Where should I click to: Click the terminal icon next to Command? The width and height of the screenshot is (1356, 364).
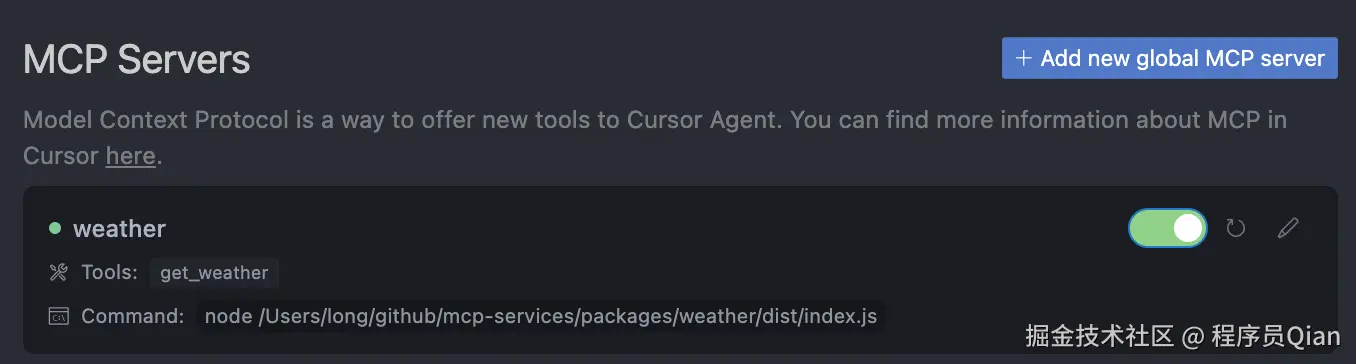point(58,316)
